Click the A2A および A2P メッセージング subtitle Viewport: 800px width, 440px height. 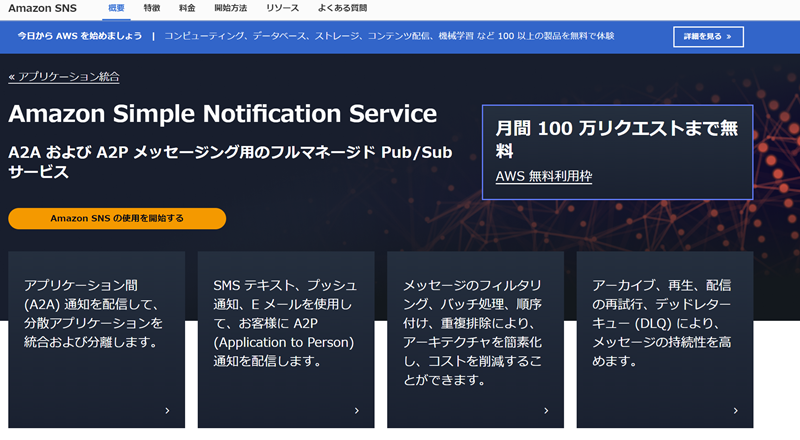coord(230,162)
